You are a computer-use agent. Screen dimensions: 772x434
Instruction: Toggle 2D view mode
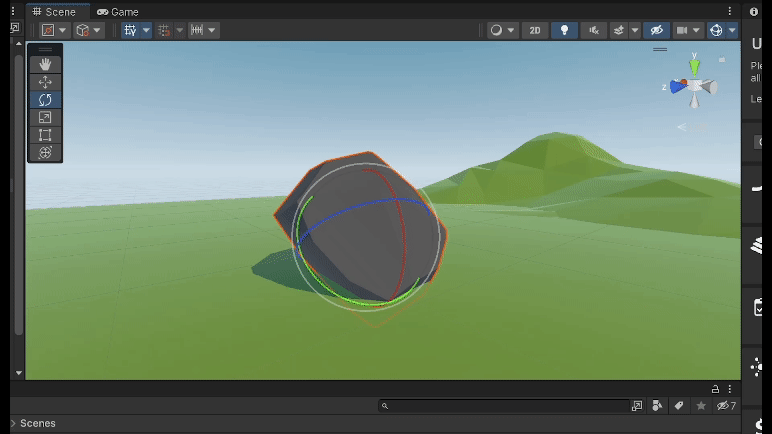(535, 30)
